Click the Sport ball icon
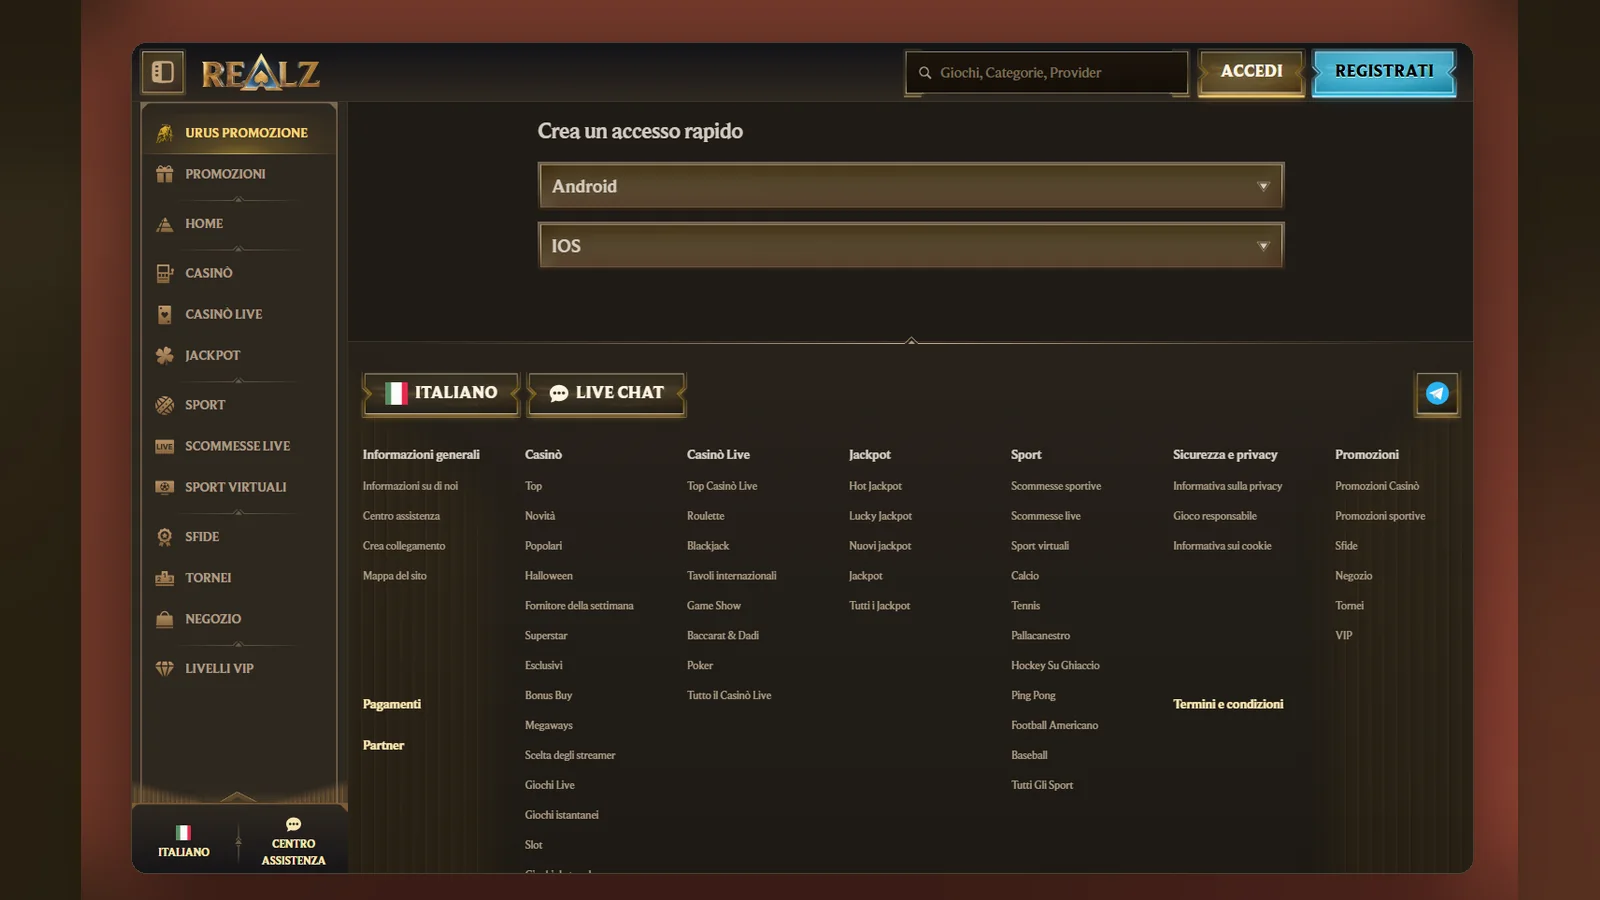 pyautogui.click(x=165, y=405)
